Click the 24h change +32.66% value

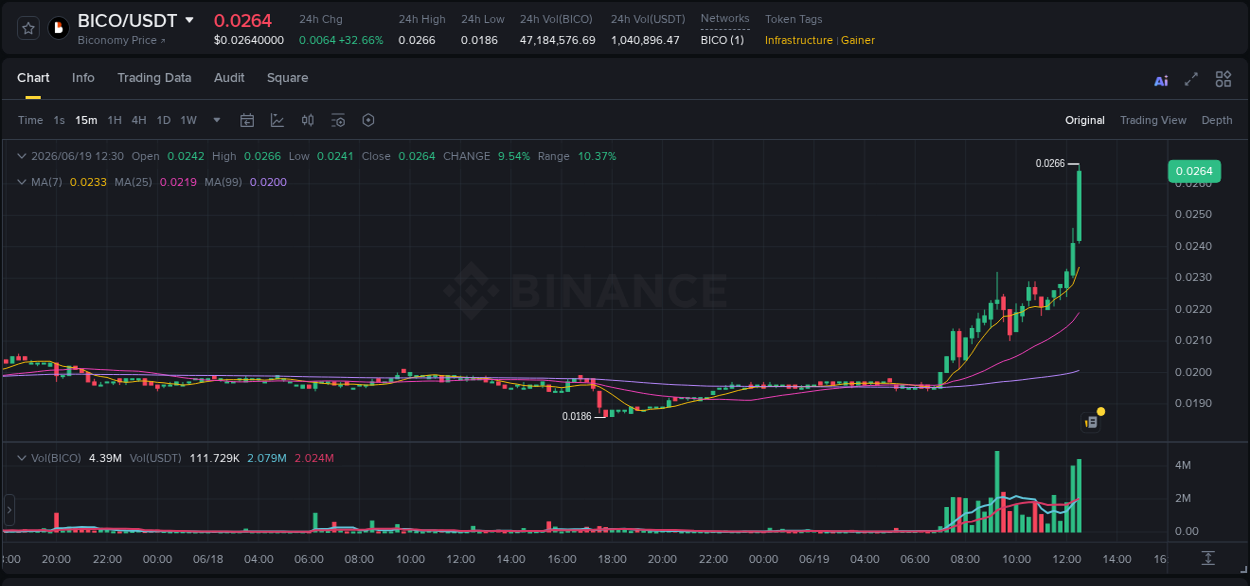[362, 40]
